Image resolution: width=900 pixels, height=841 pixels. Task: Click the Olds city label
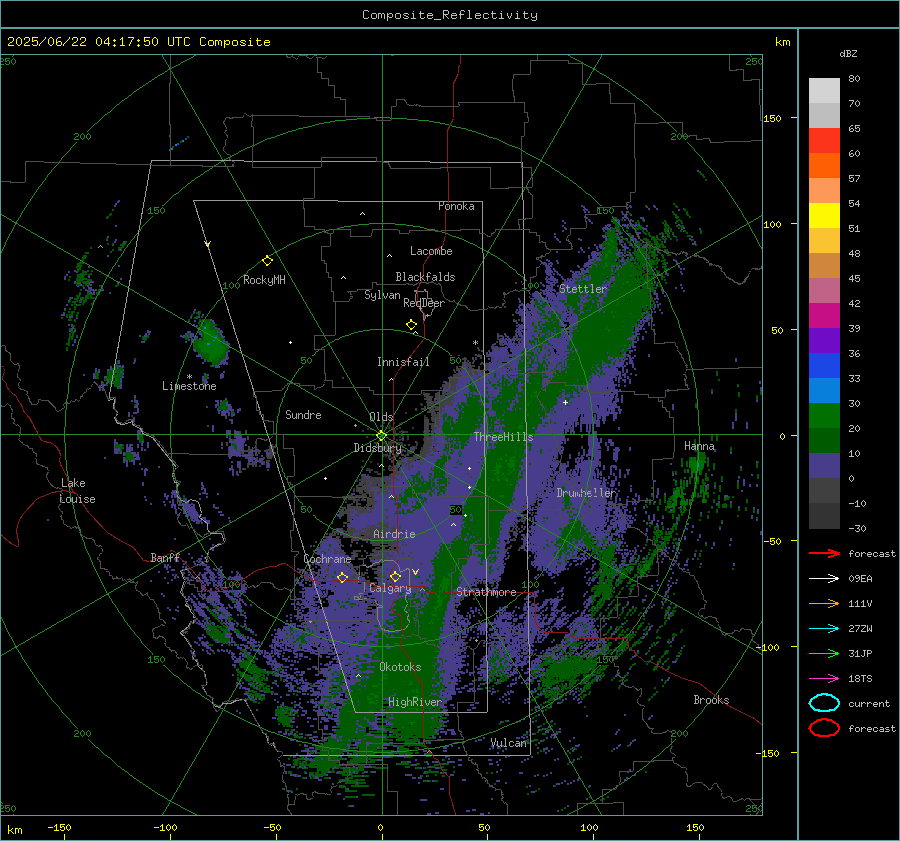pyautogui.click(x=381, y=417)
